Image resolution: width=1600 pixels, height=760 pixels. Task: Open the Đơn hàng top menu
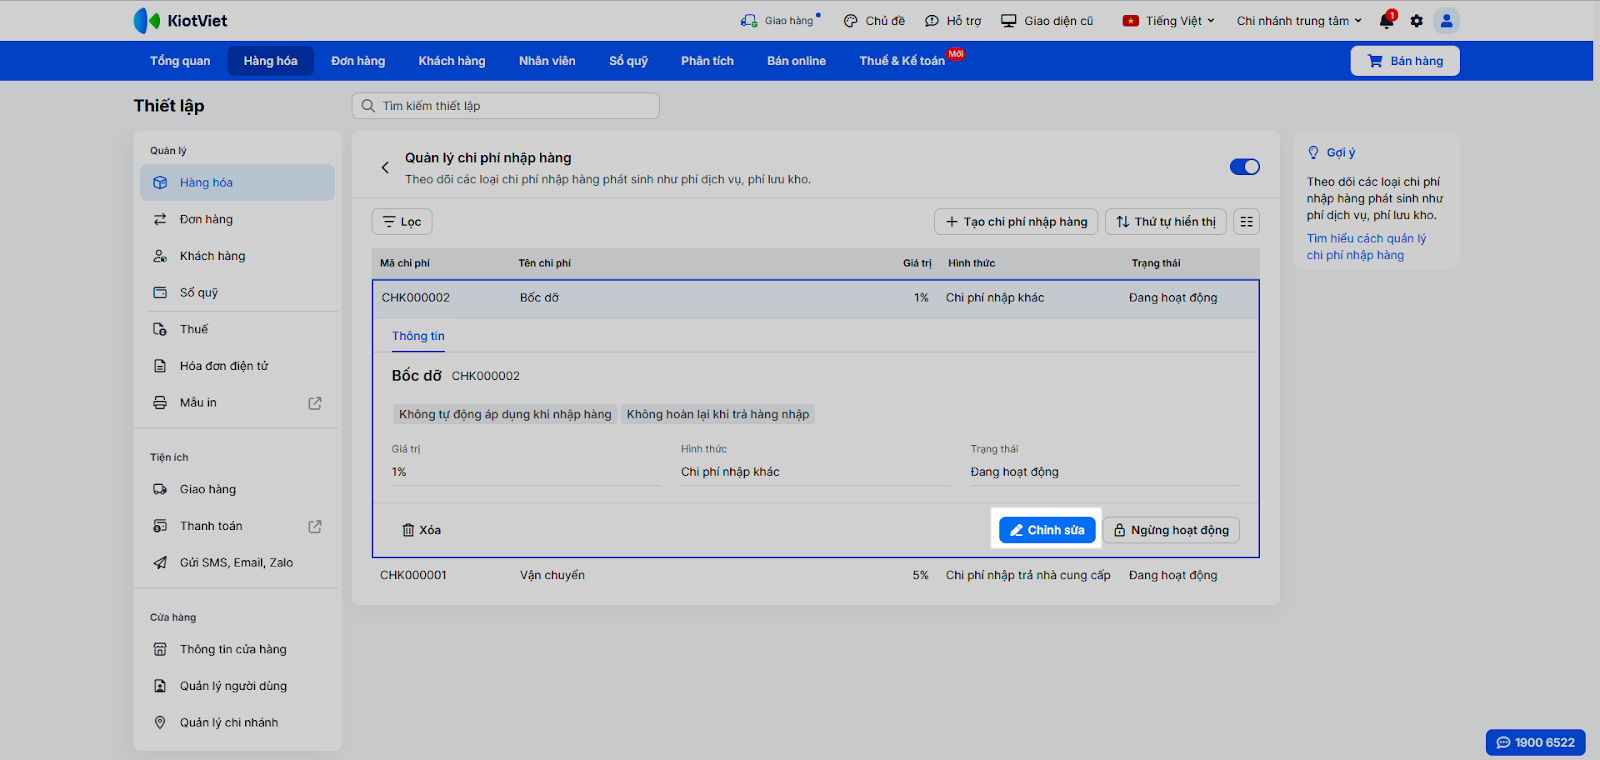(358, 61)
